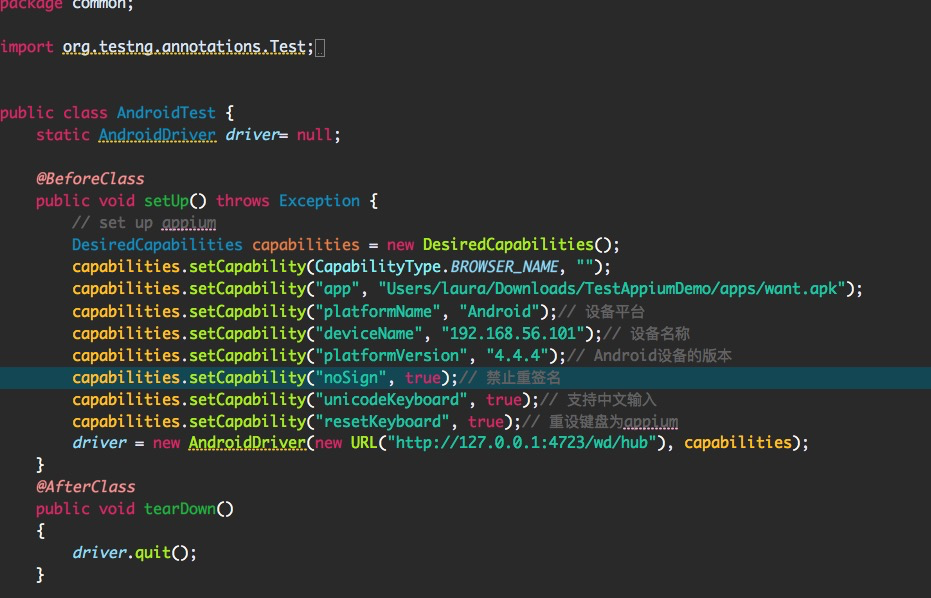The image size is (931, 598).
Task: Click the "noSign" string on highlighted line
Action: (x=351, y=377)
